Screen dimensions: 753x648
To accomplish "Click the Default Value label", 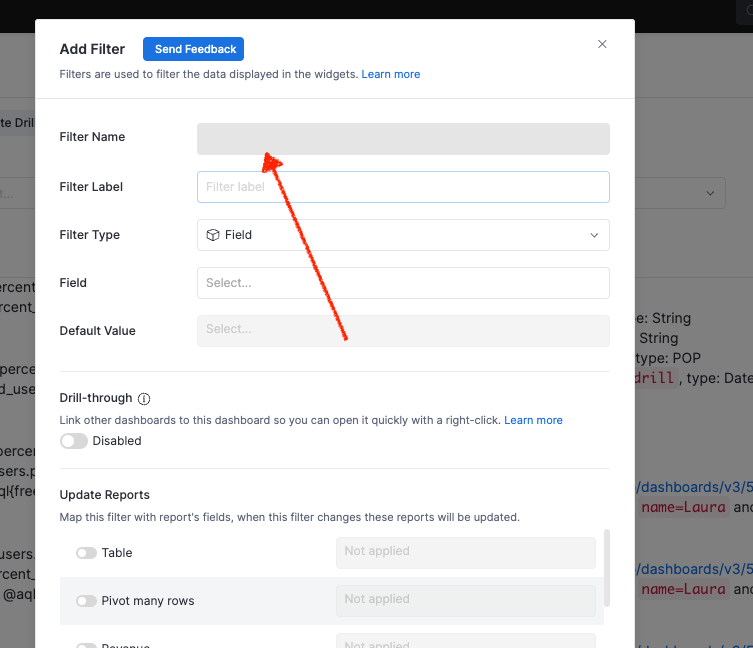I will coord(97,331).
